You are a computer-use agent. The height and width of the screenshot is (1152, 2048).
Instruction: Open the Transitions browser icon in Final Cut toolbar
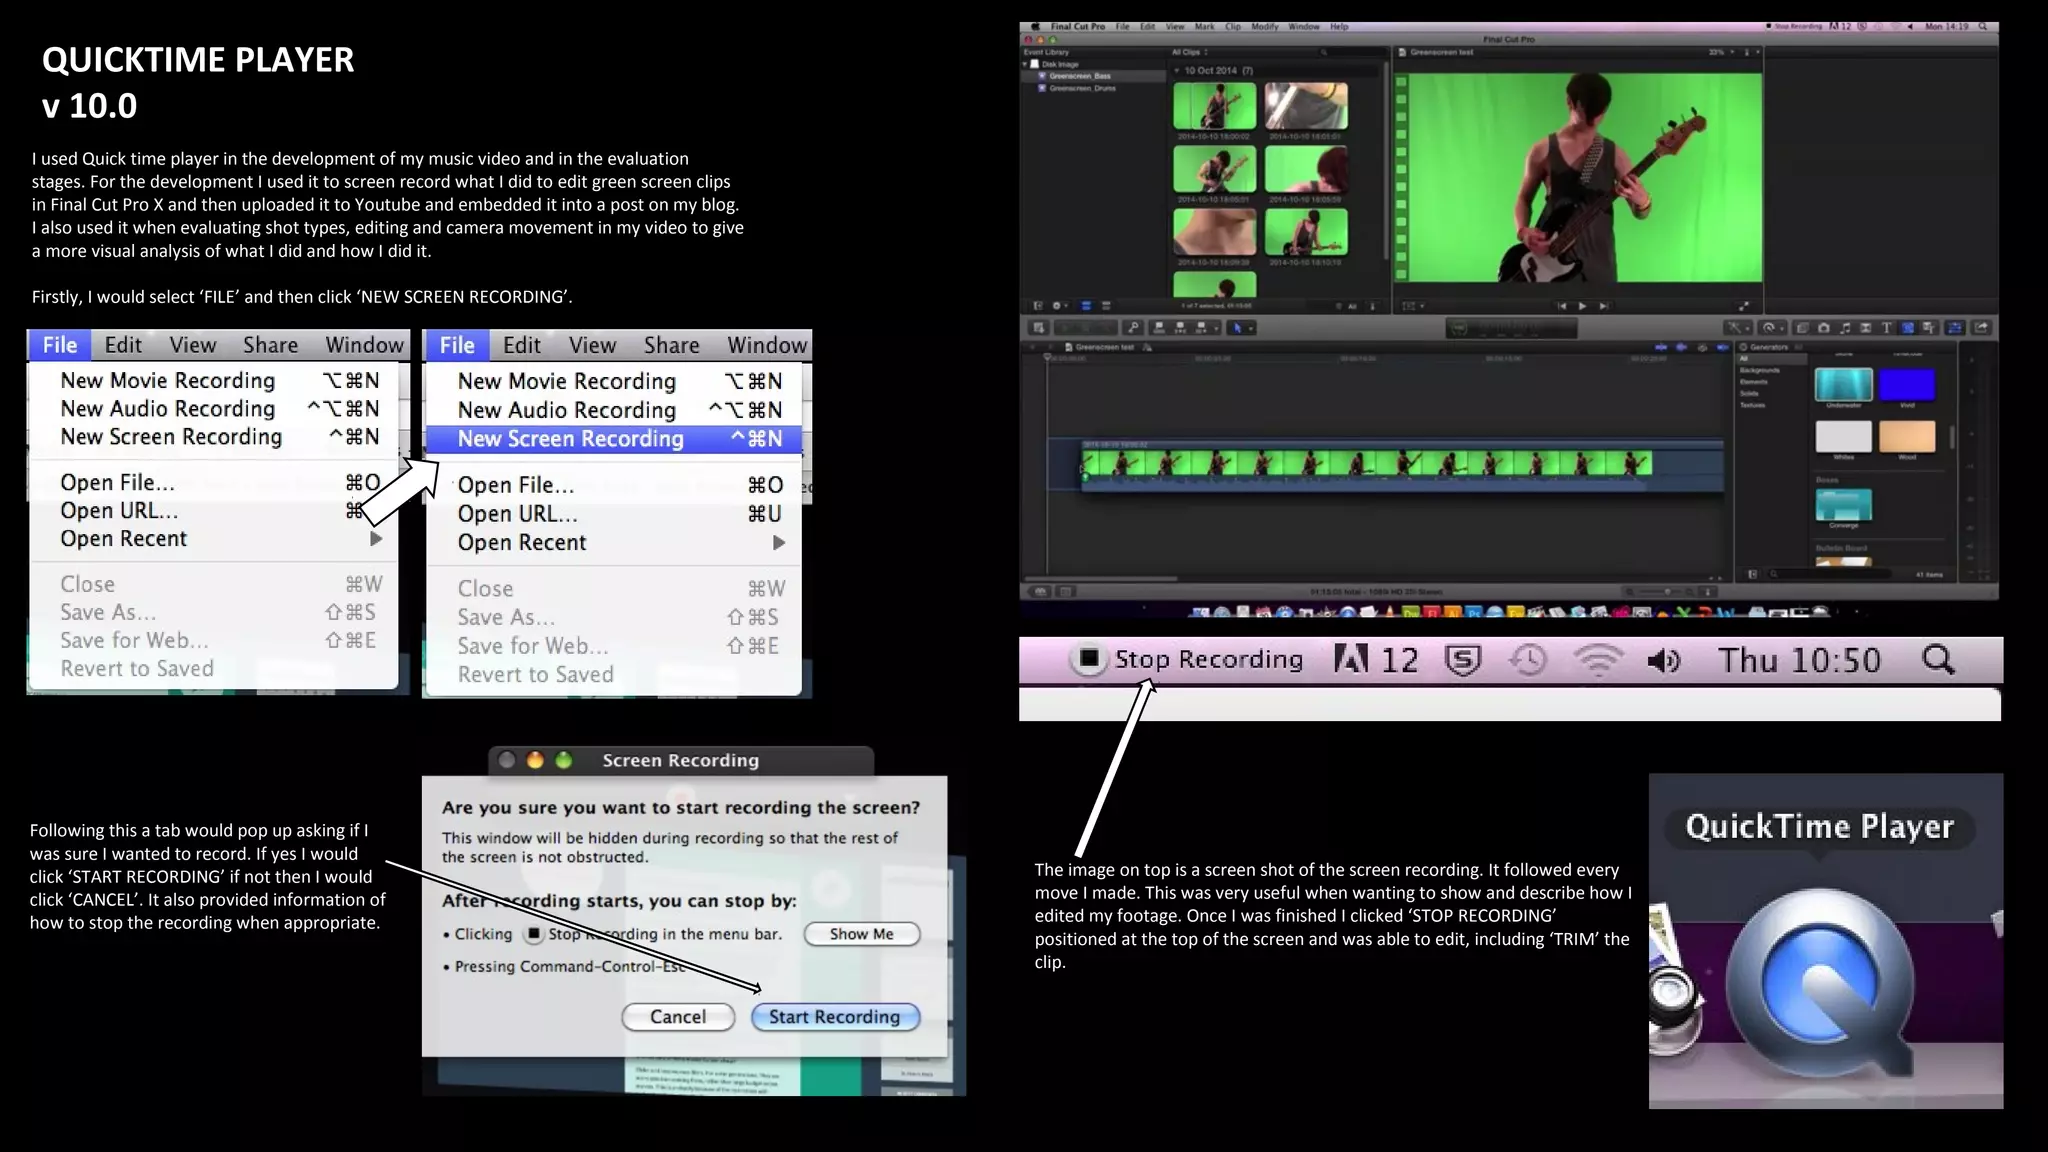click(x=1866, y=327)
